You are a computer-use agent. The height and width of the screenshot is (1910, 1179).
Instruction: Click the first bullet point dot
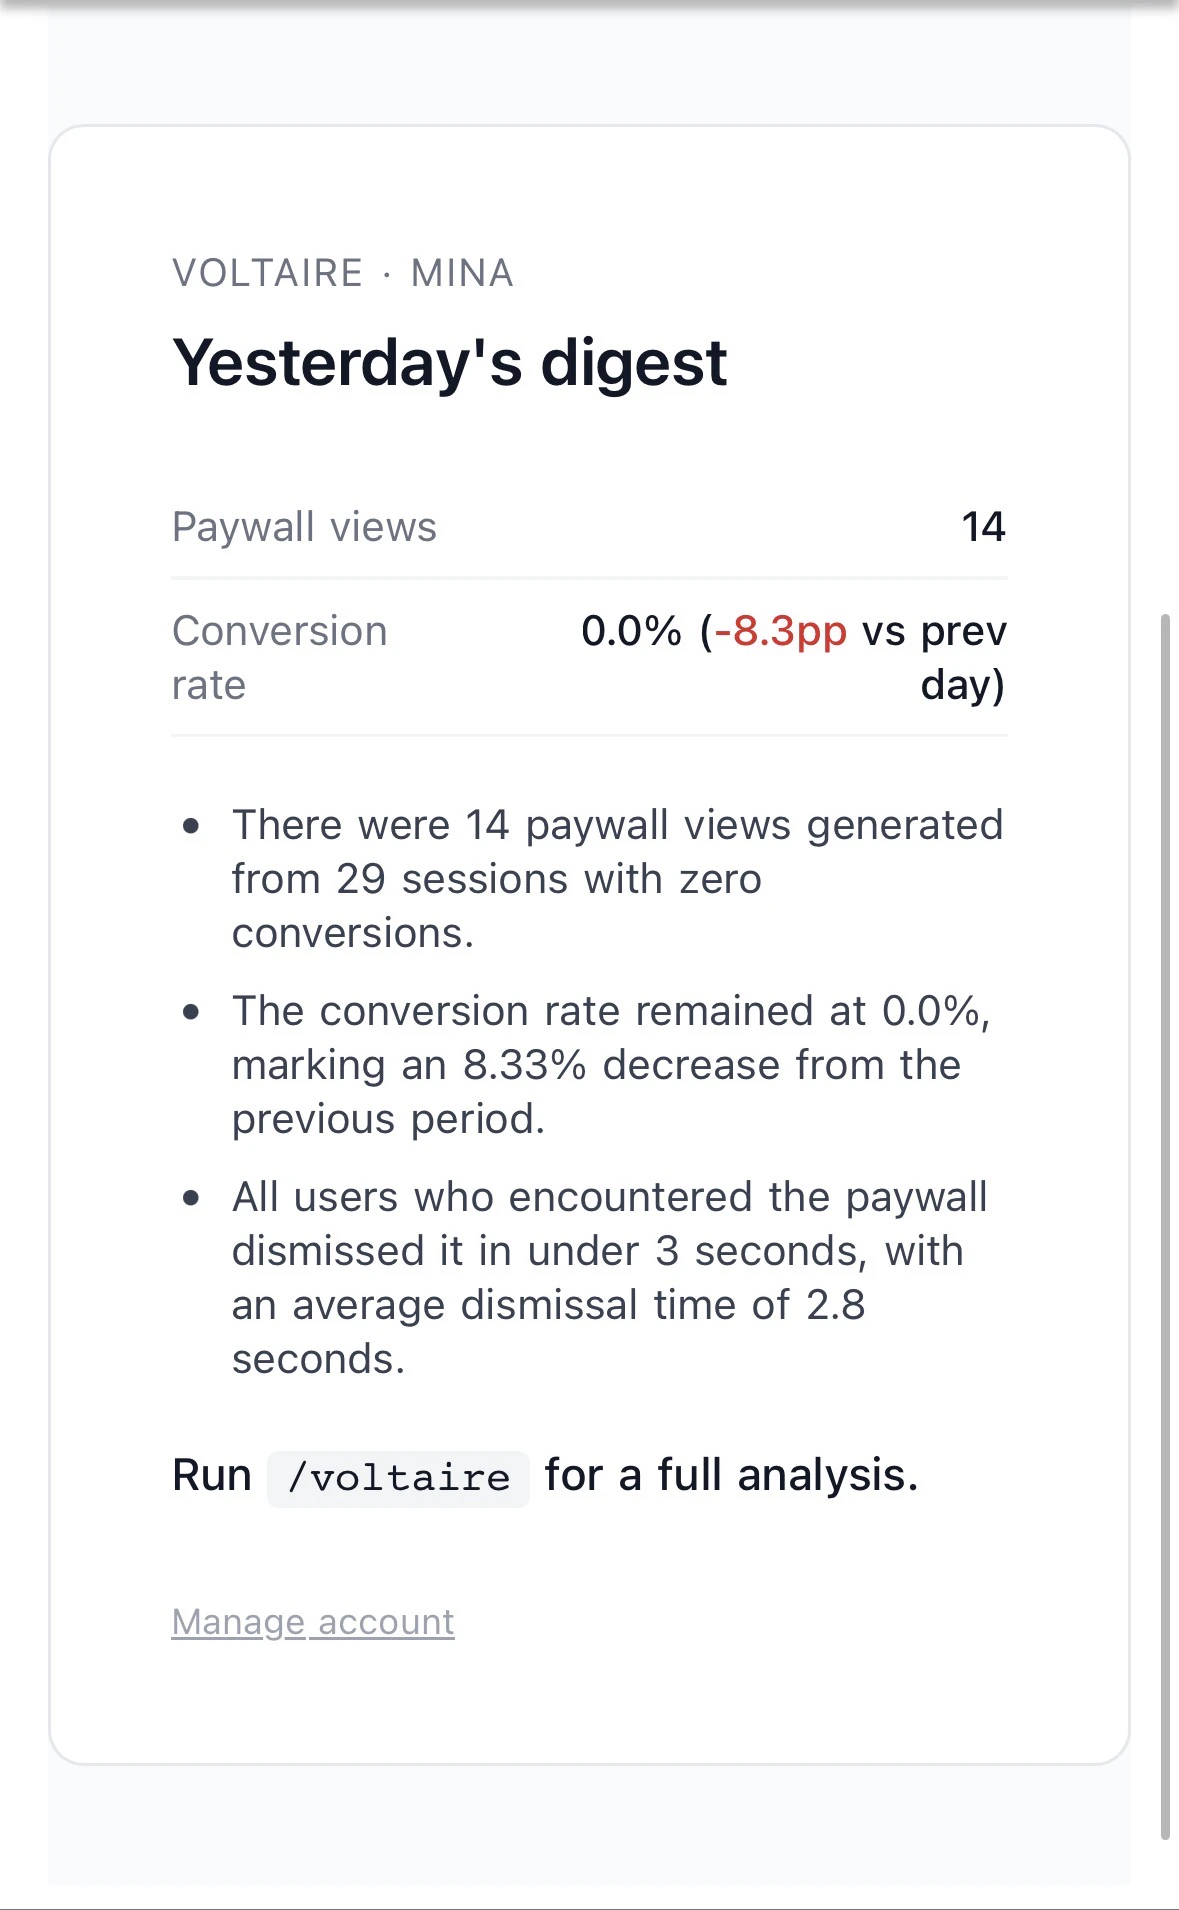click(191, 826)
